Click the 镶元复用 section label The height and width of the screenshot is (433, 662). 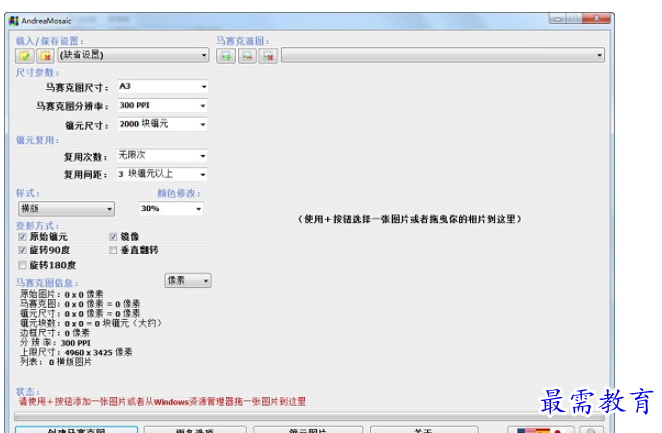(38, 140)
